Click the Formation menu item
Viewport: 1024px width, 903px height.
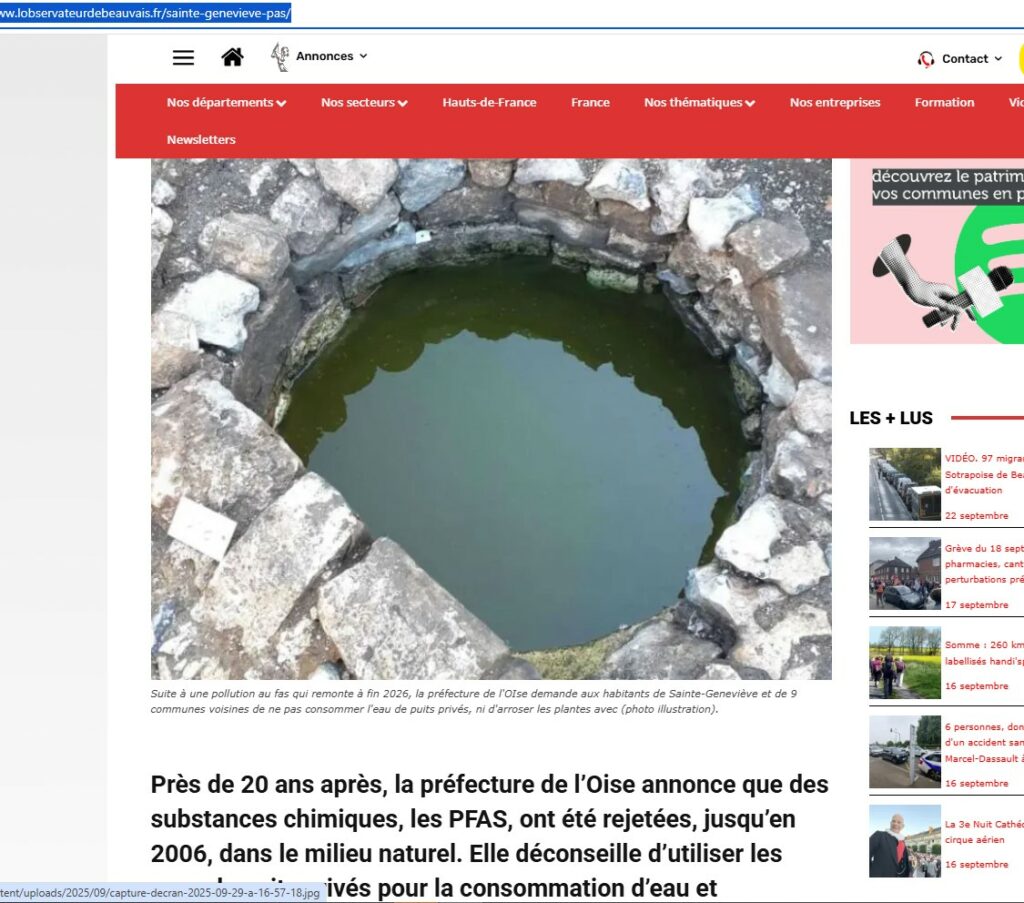944,103
